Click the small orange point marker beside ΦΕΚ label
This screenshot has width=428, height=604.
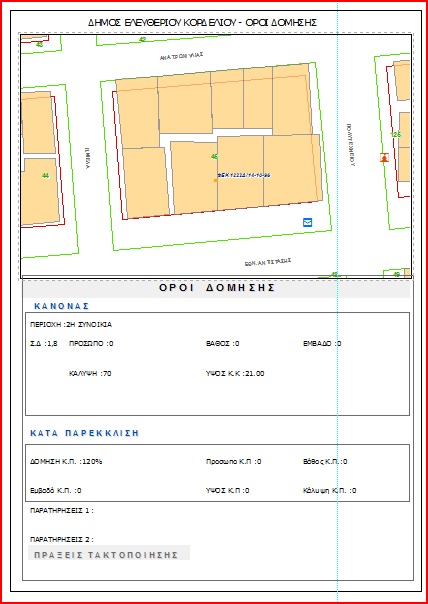click(x=215, y=180)
